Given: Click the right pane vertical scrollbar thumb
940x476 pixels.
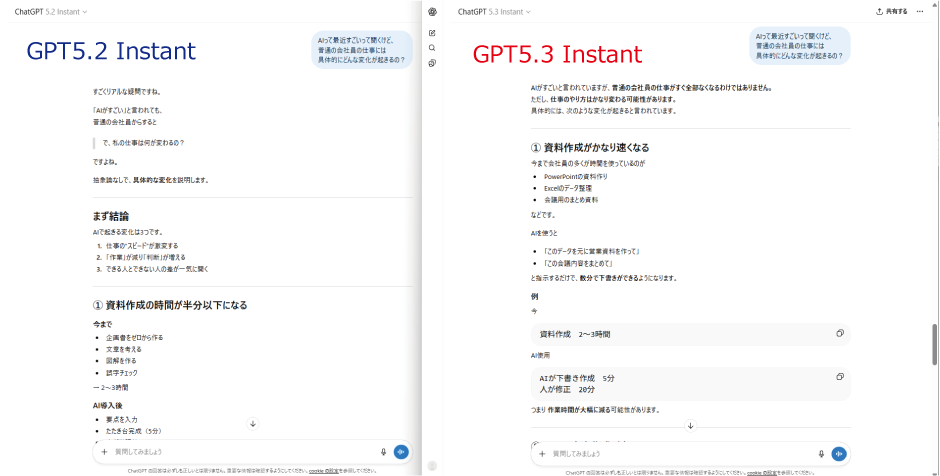Looking at the screenshot, I should tap(936, 346).
